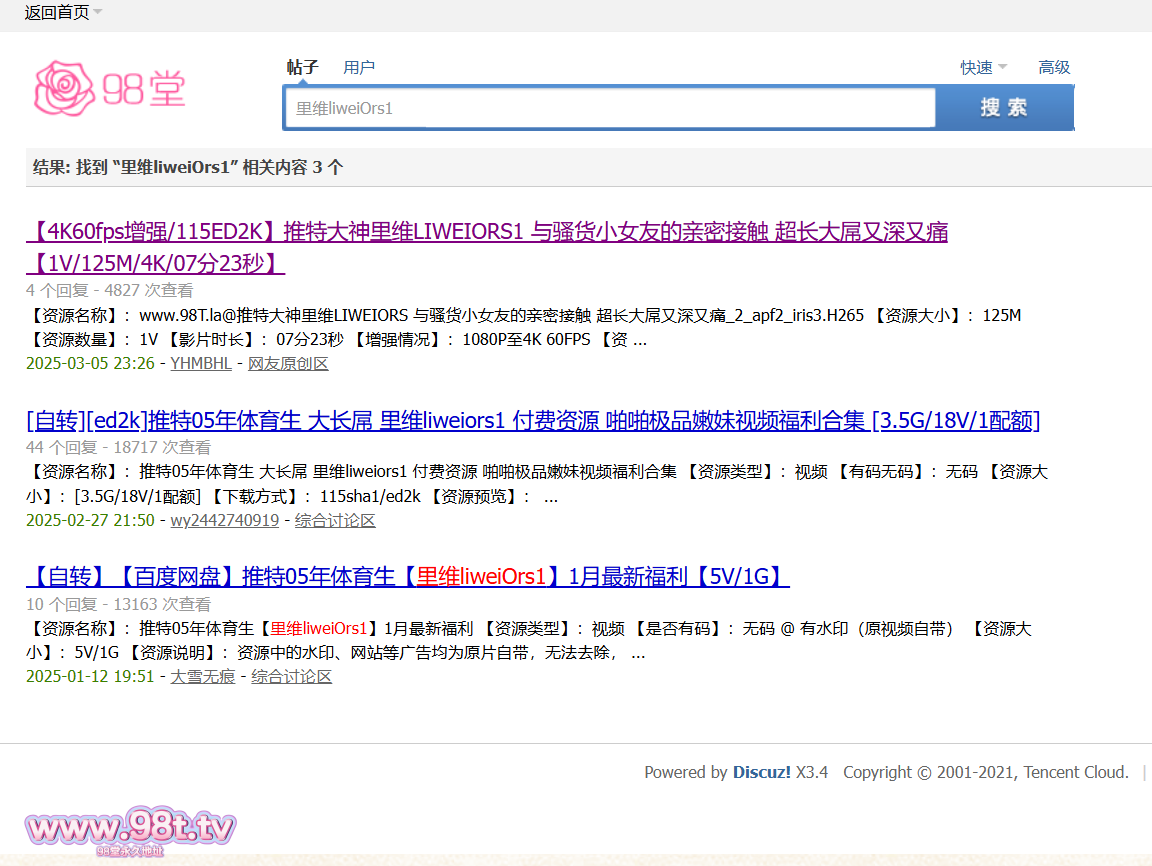The height and width of the screenshot is (866, 1152).
Task: Switch to the 用户 search tab
Action: (x=359, y=67)
